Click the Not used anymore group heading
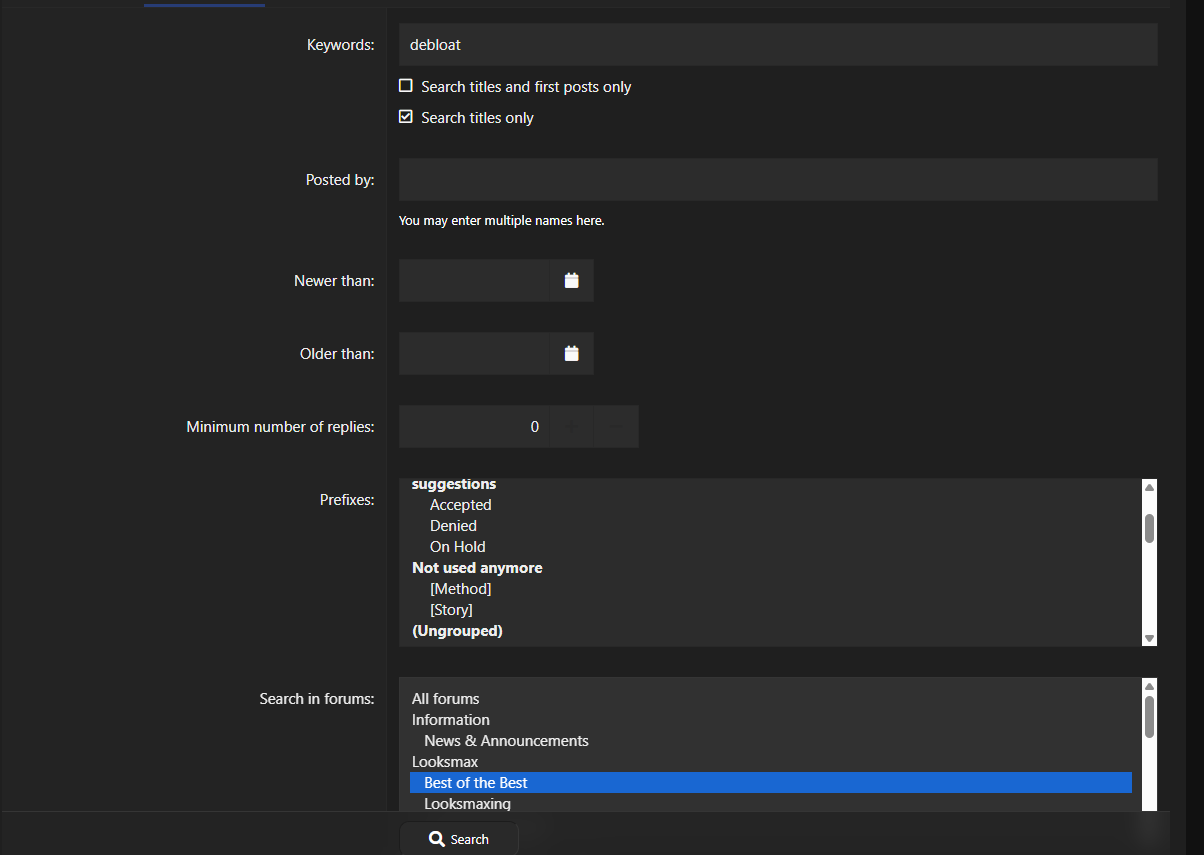 click(477, 568)
